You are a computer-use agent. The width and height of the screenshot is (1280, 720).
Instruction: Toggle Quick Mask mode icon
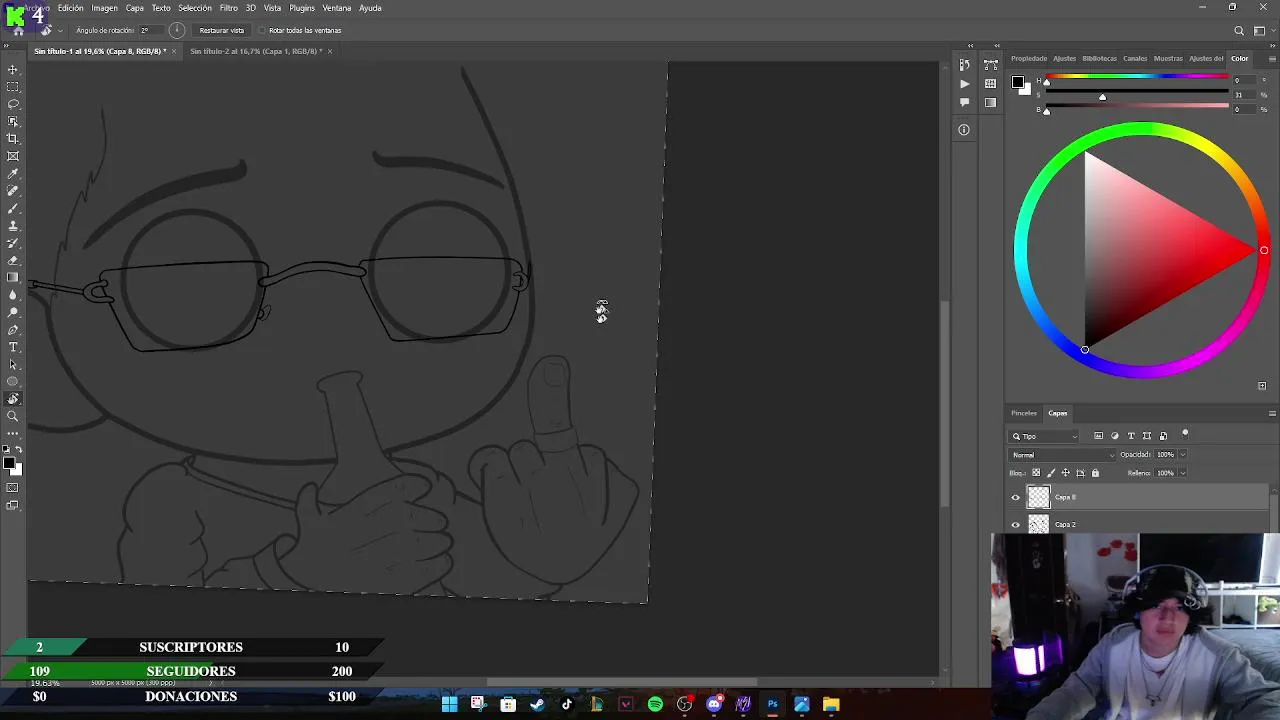click(x=13, y=488)
